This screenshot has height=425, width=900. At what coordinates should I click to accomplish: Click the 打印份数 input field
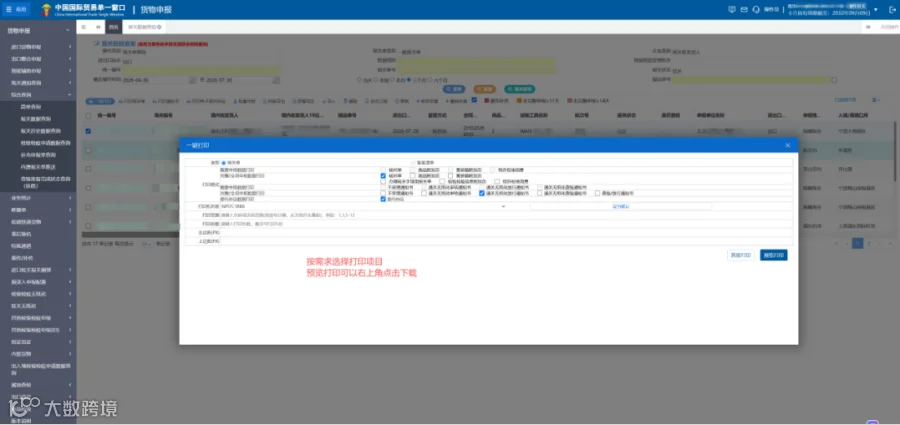[x=506, y=223]
